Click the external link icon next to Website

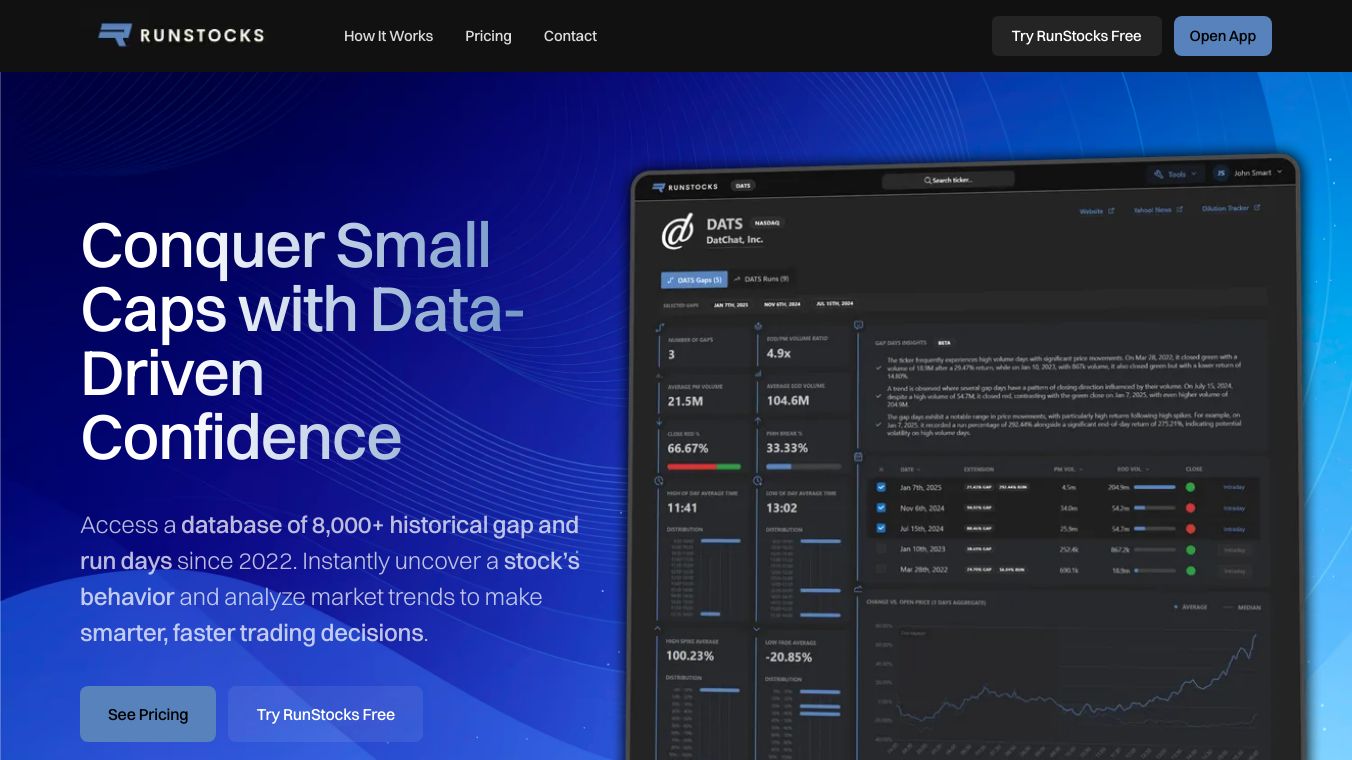coord(1111,211)
